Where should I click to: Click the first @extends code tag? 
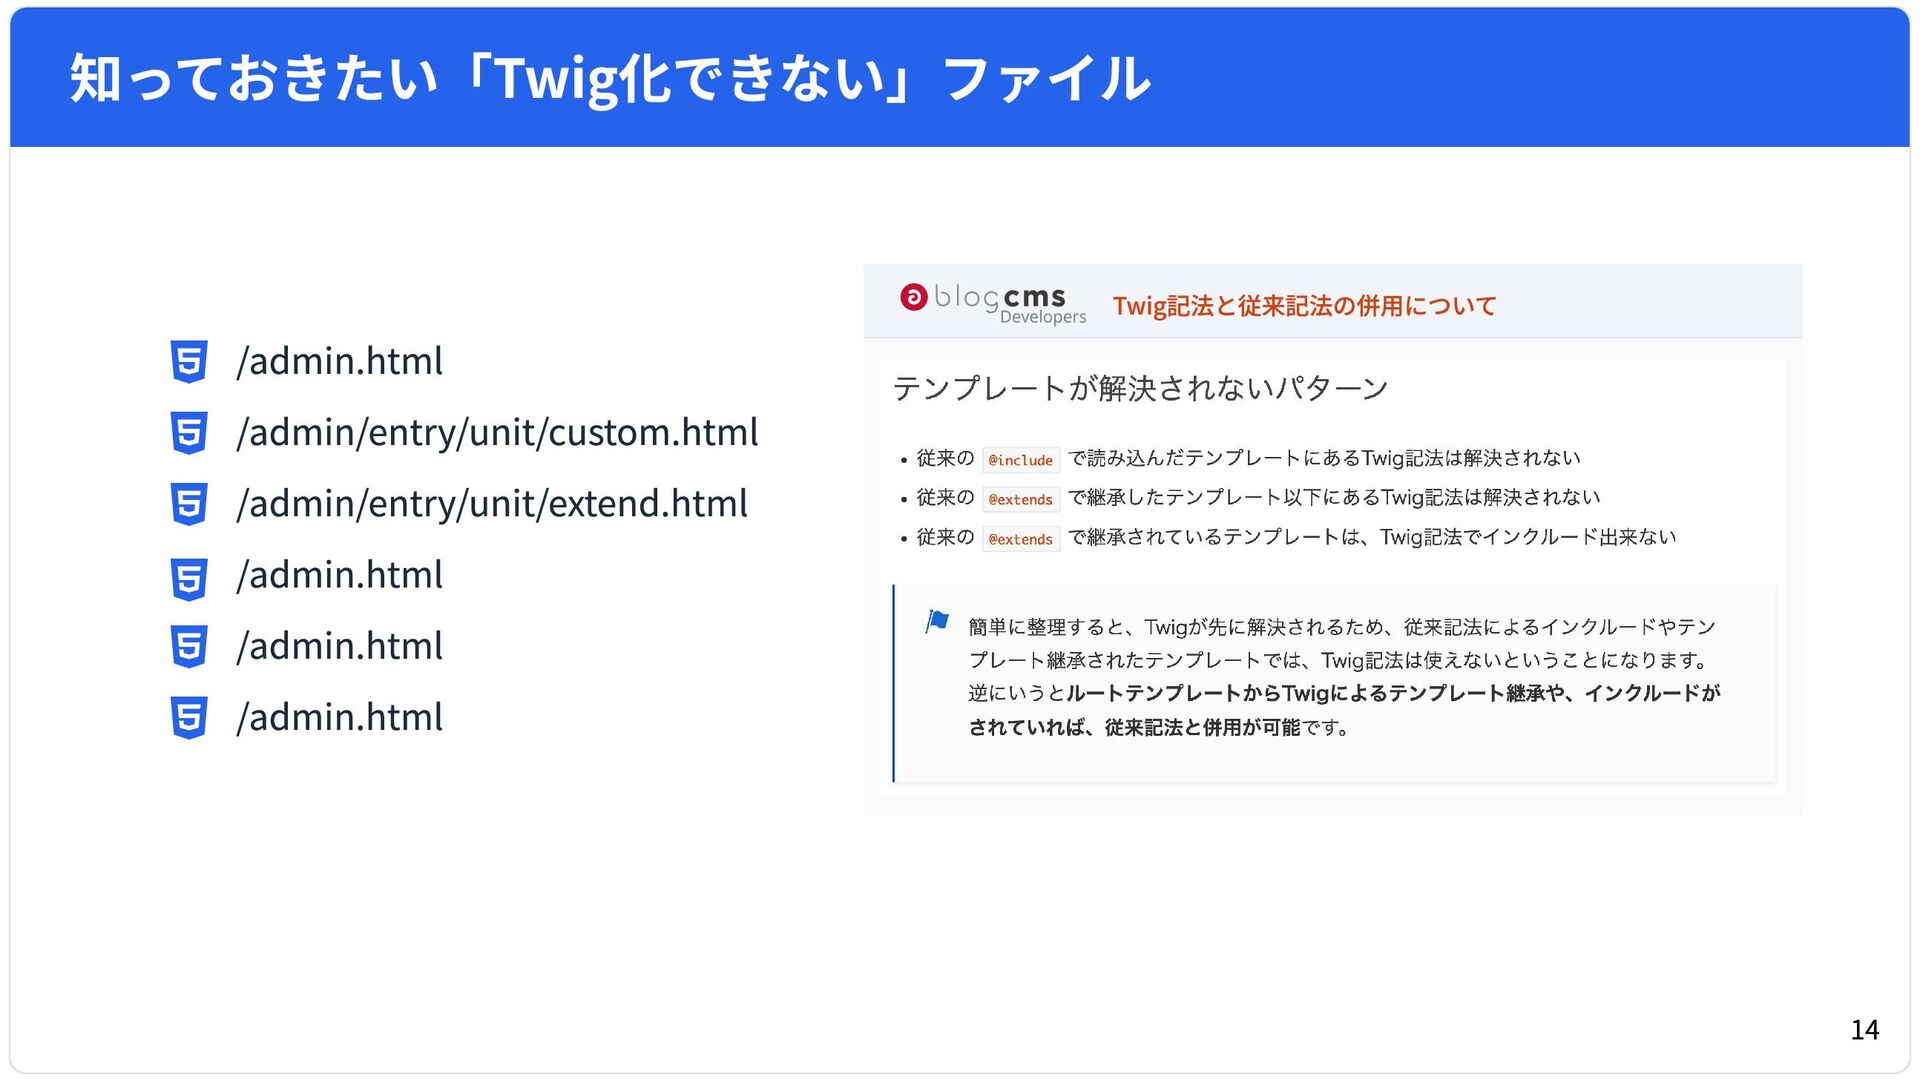[x=1020, y=499]
